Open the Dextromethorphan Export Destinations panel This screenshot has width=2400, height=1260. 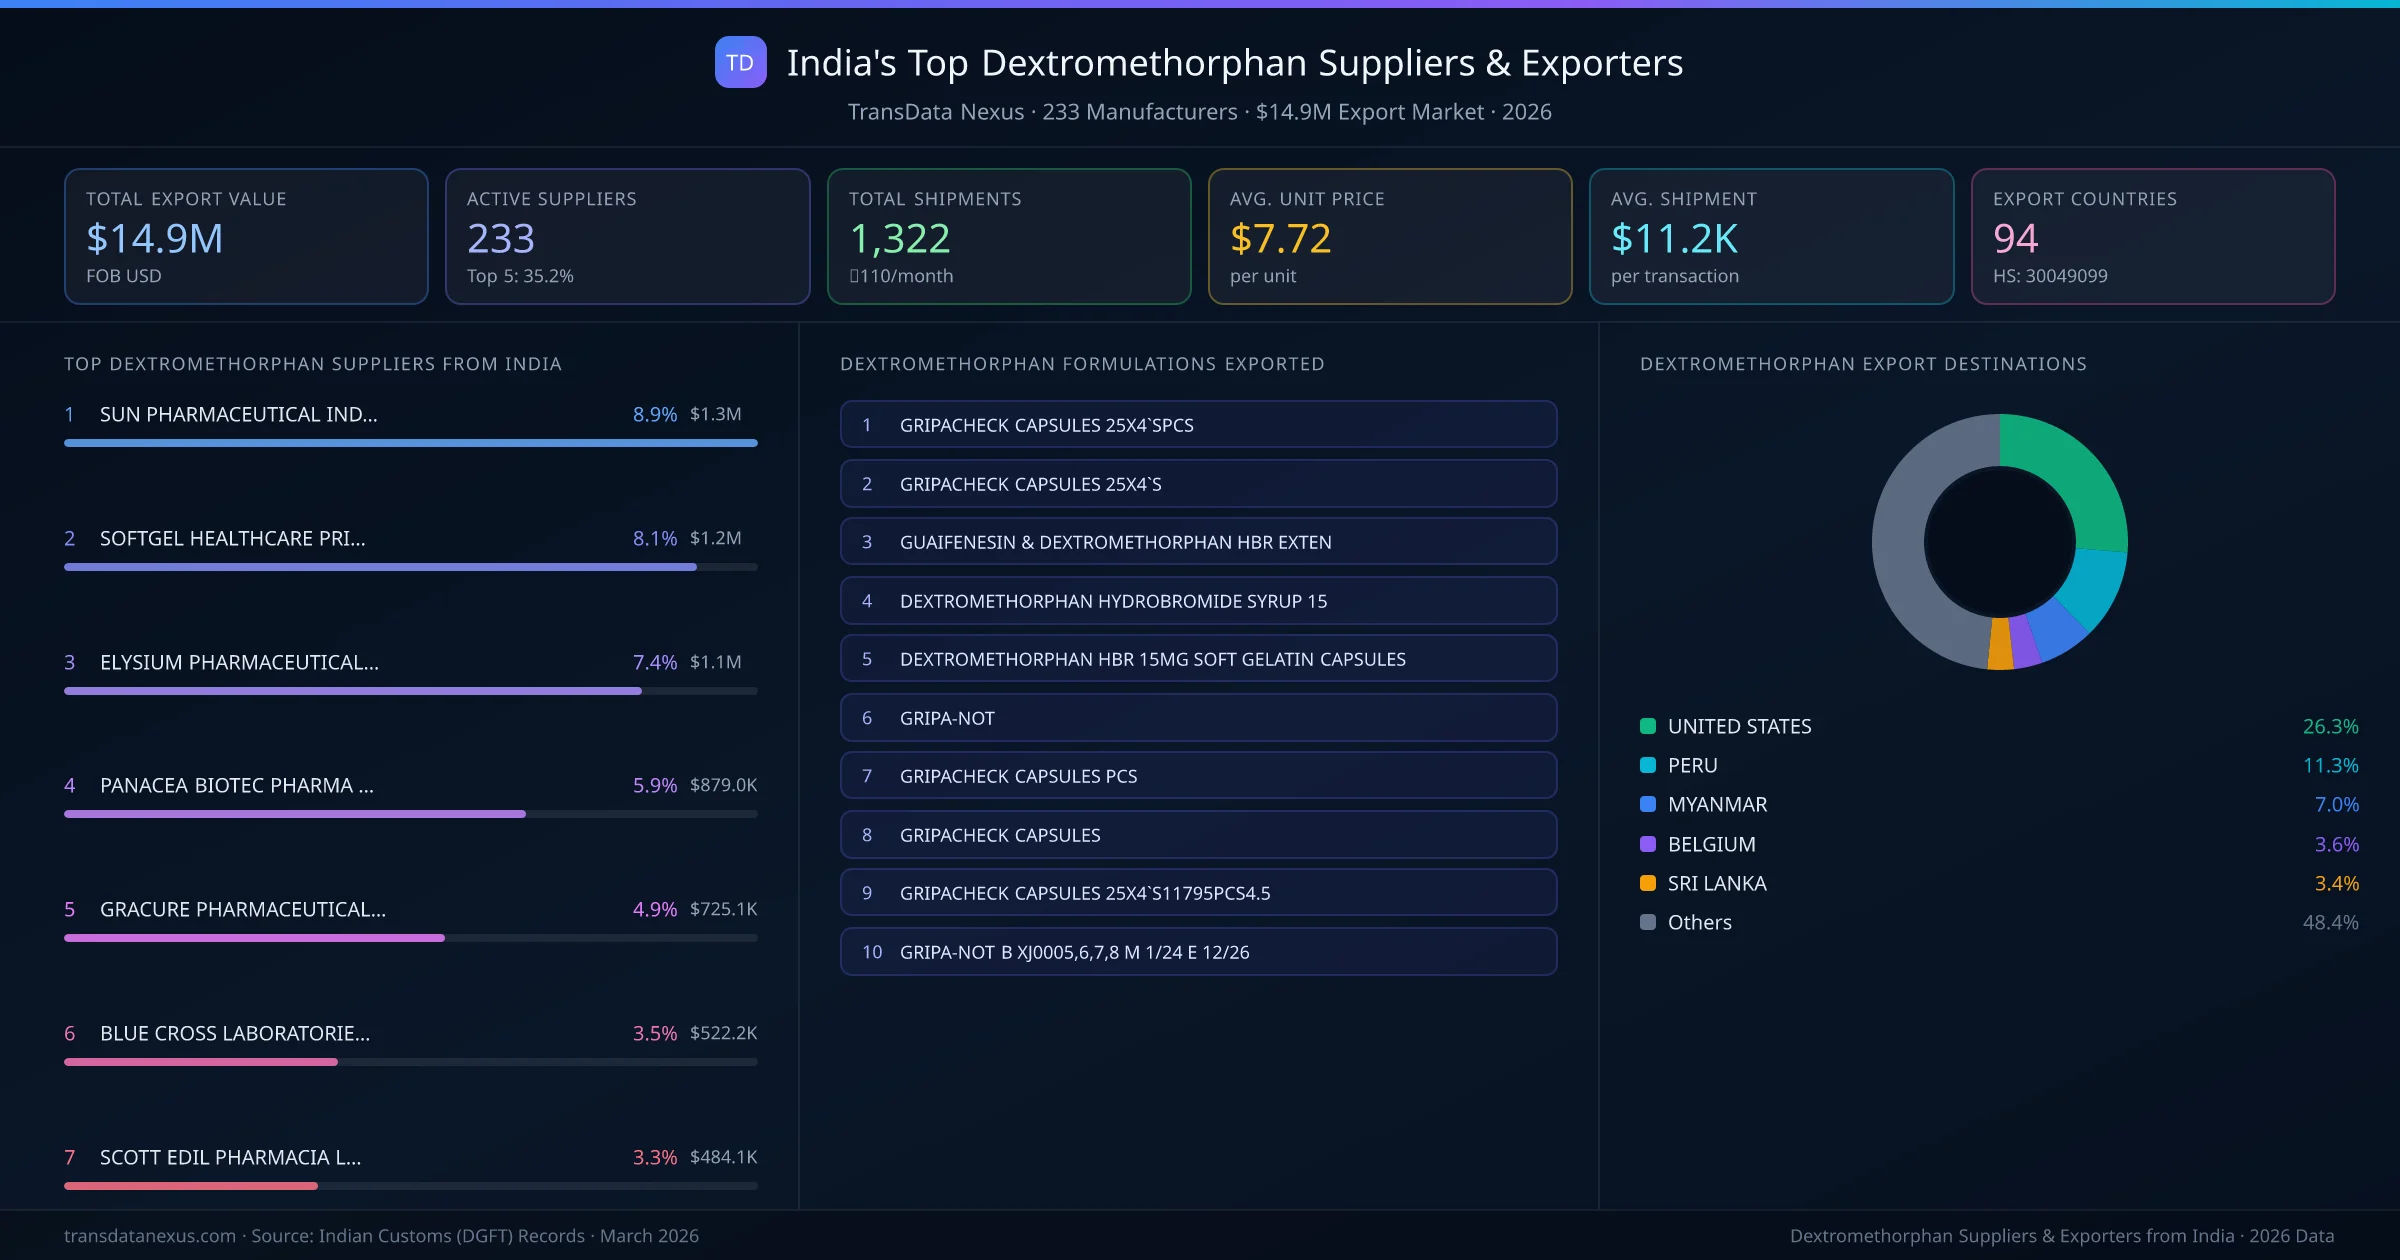click(1863, 364)
